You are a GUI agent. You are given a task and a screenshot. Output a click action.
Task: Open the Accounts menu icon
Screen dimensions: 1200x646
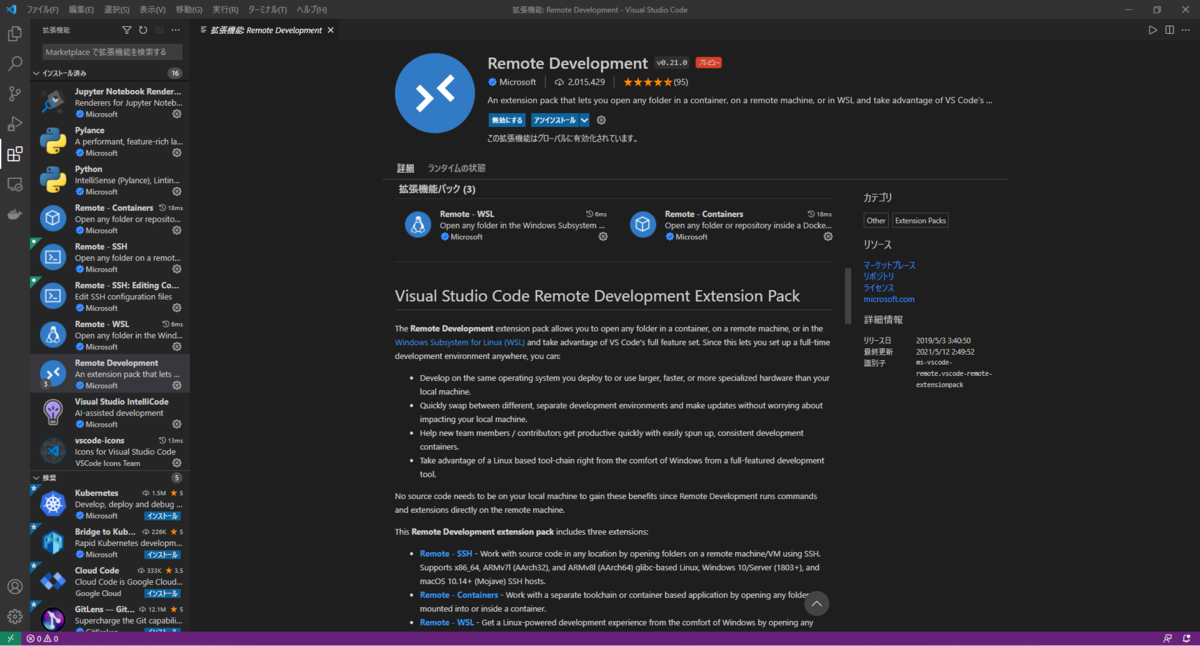[x=15, y=587]
